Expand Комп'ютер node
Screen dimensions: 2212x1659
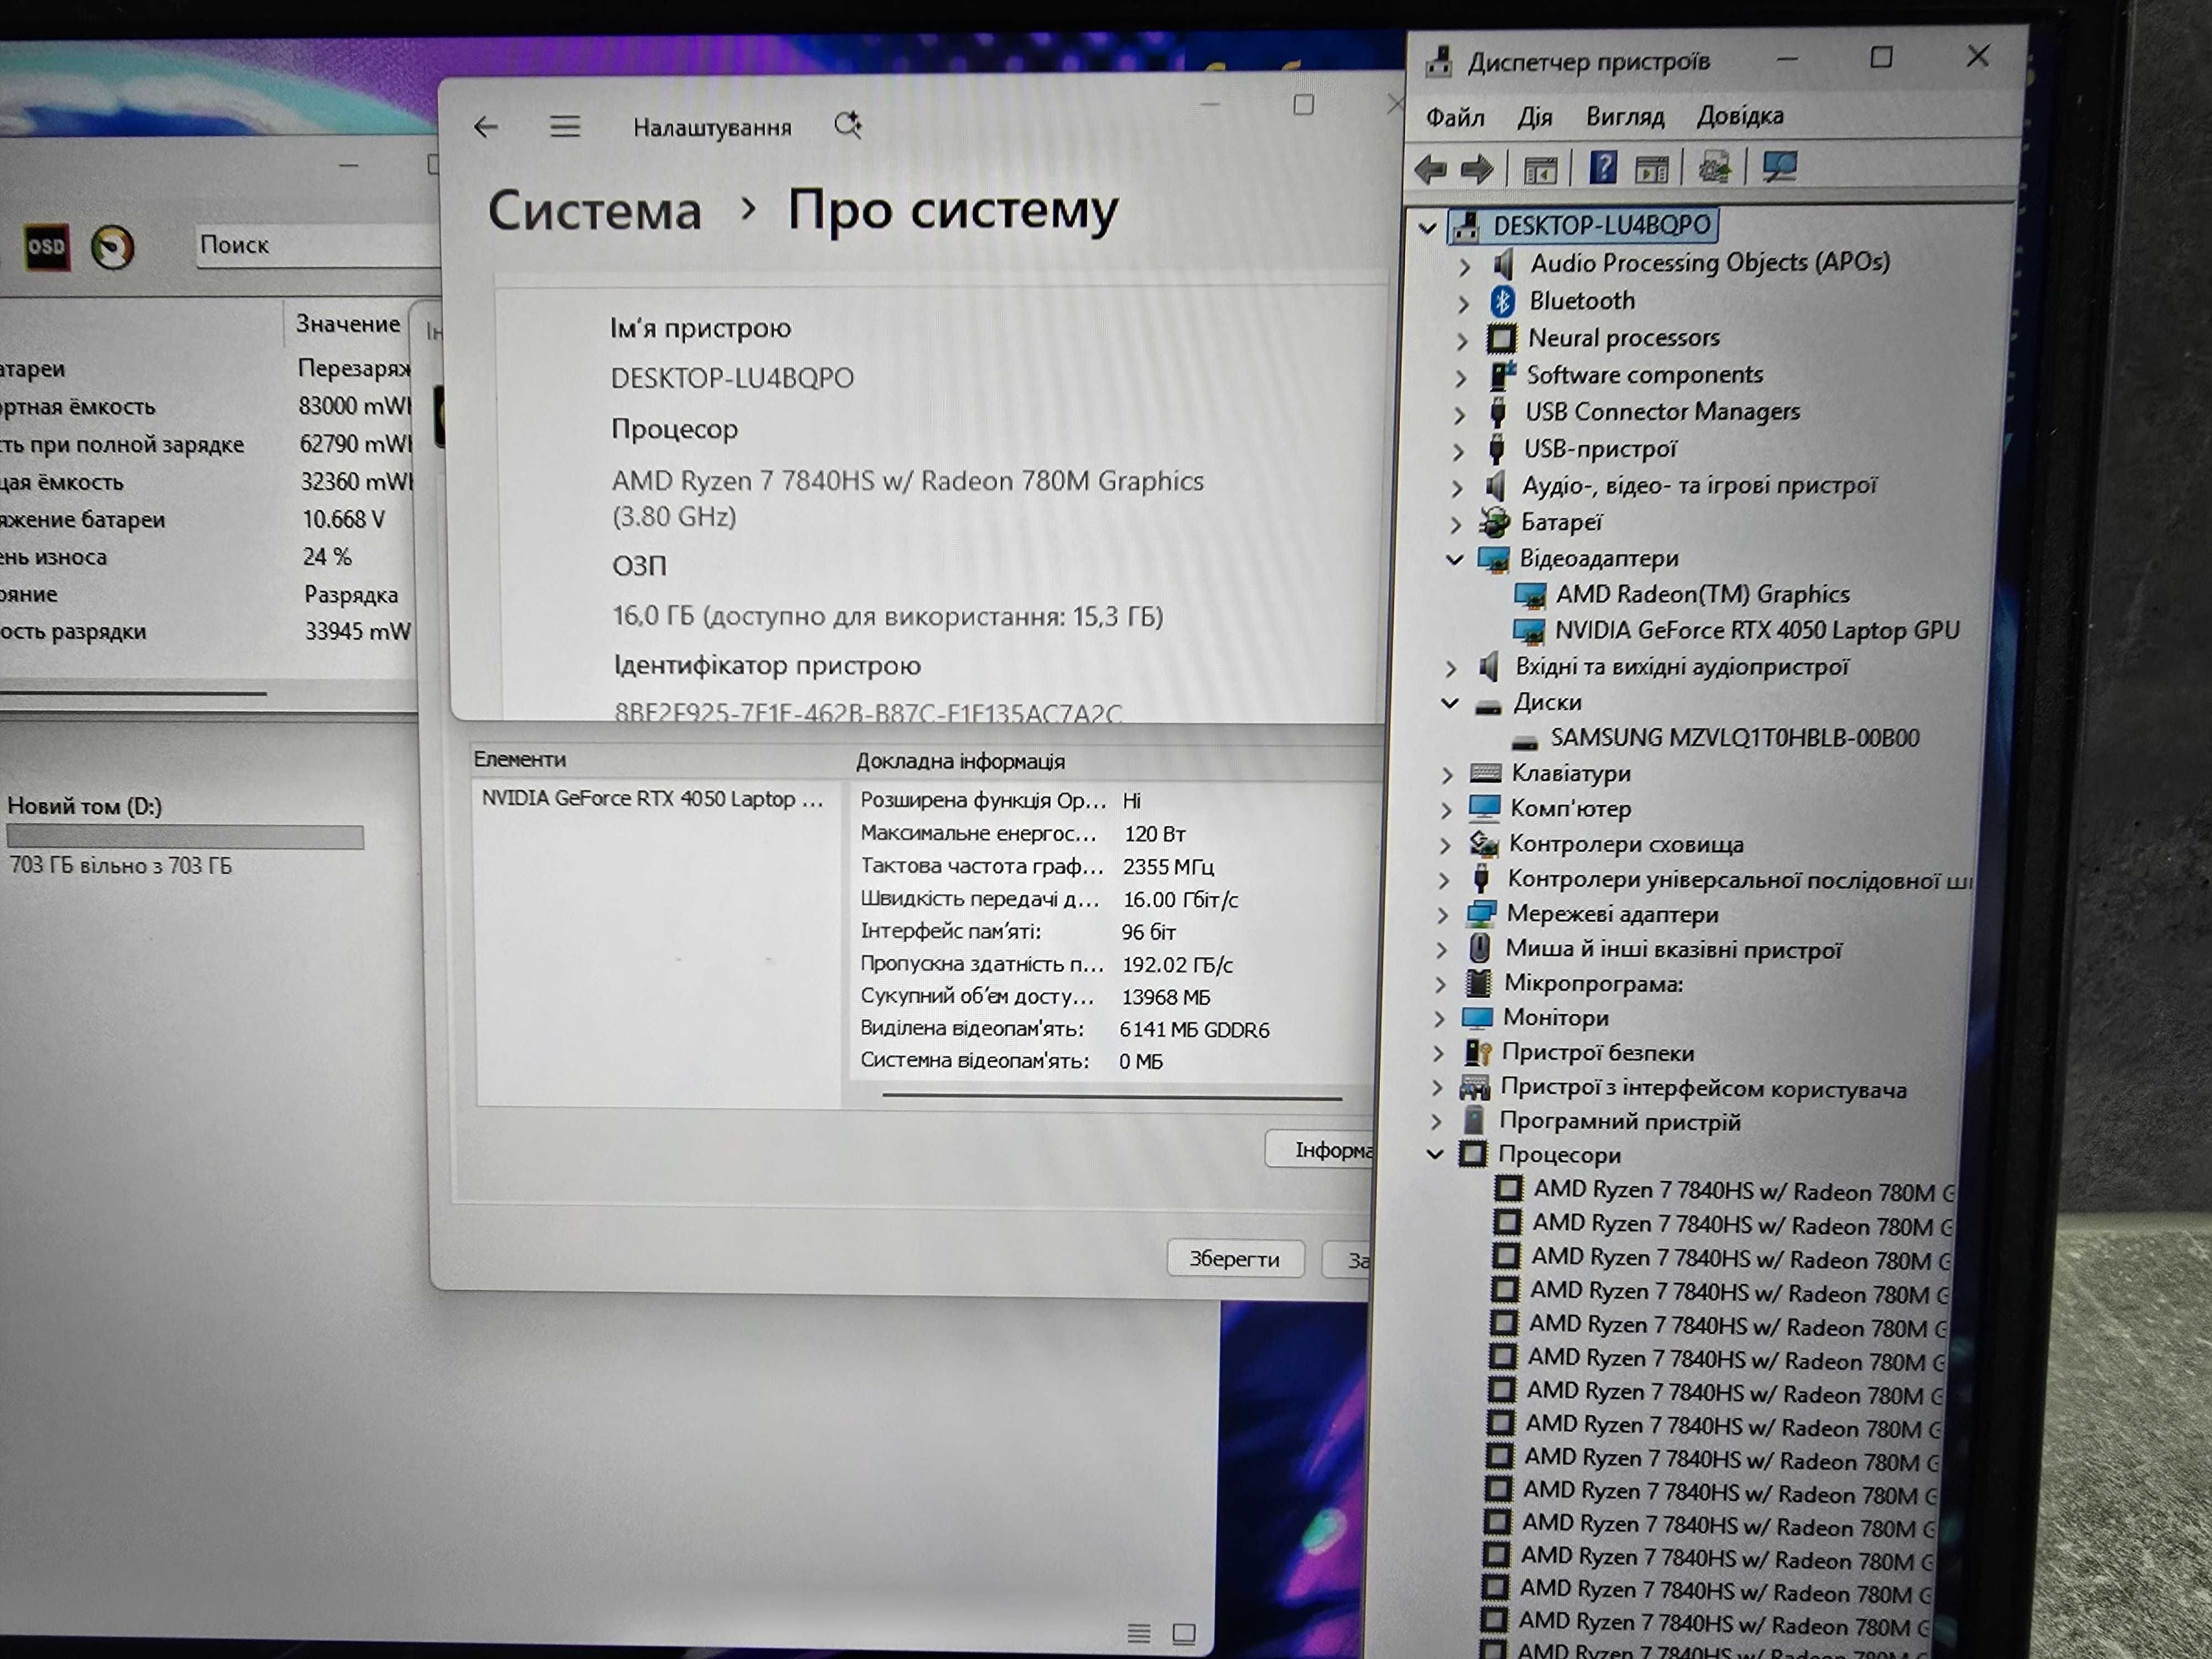(x=1446, y=809)
